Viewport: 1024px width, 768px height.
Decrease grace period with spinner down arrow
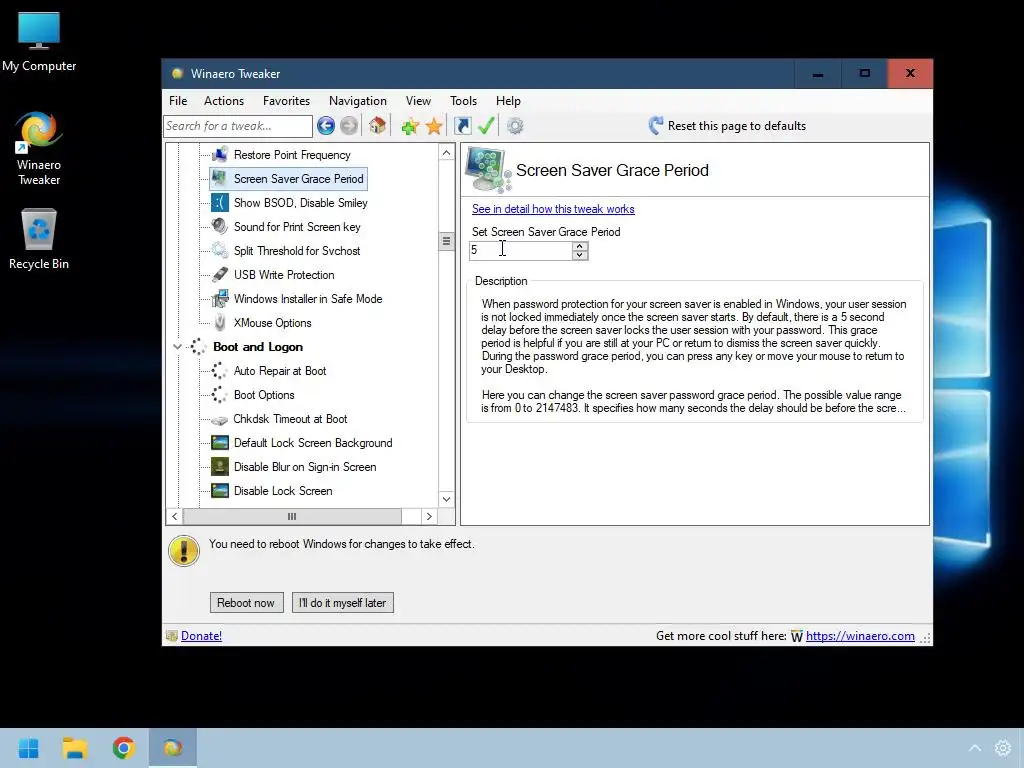(x=580, y=255)
